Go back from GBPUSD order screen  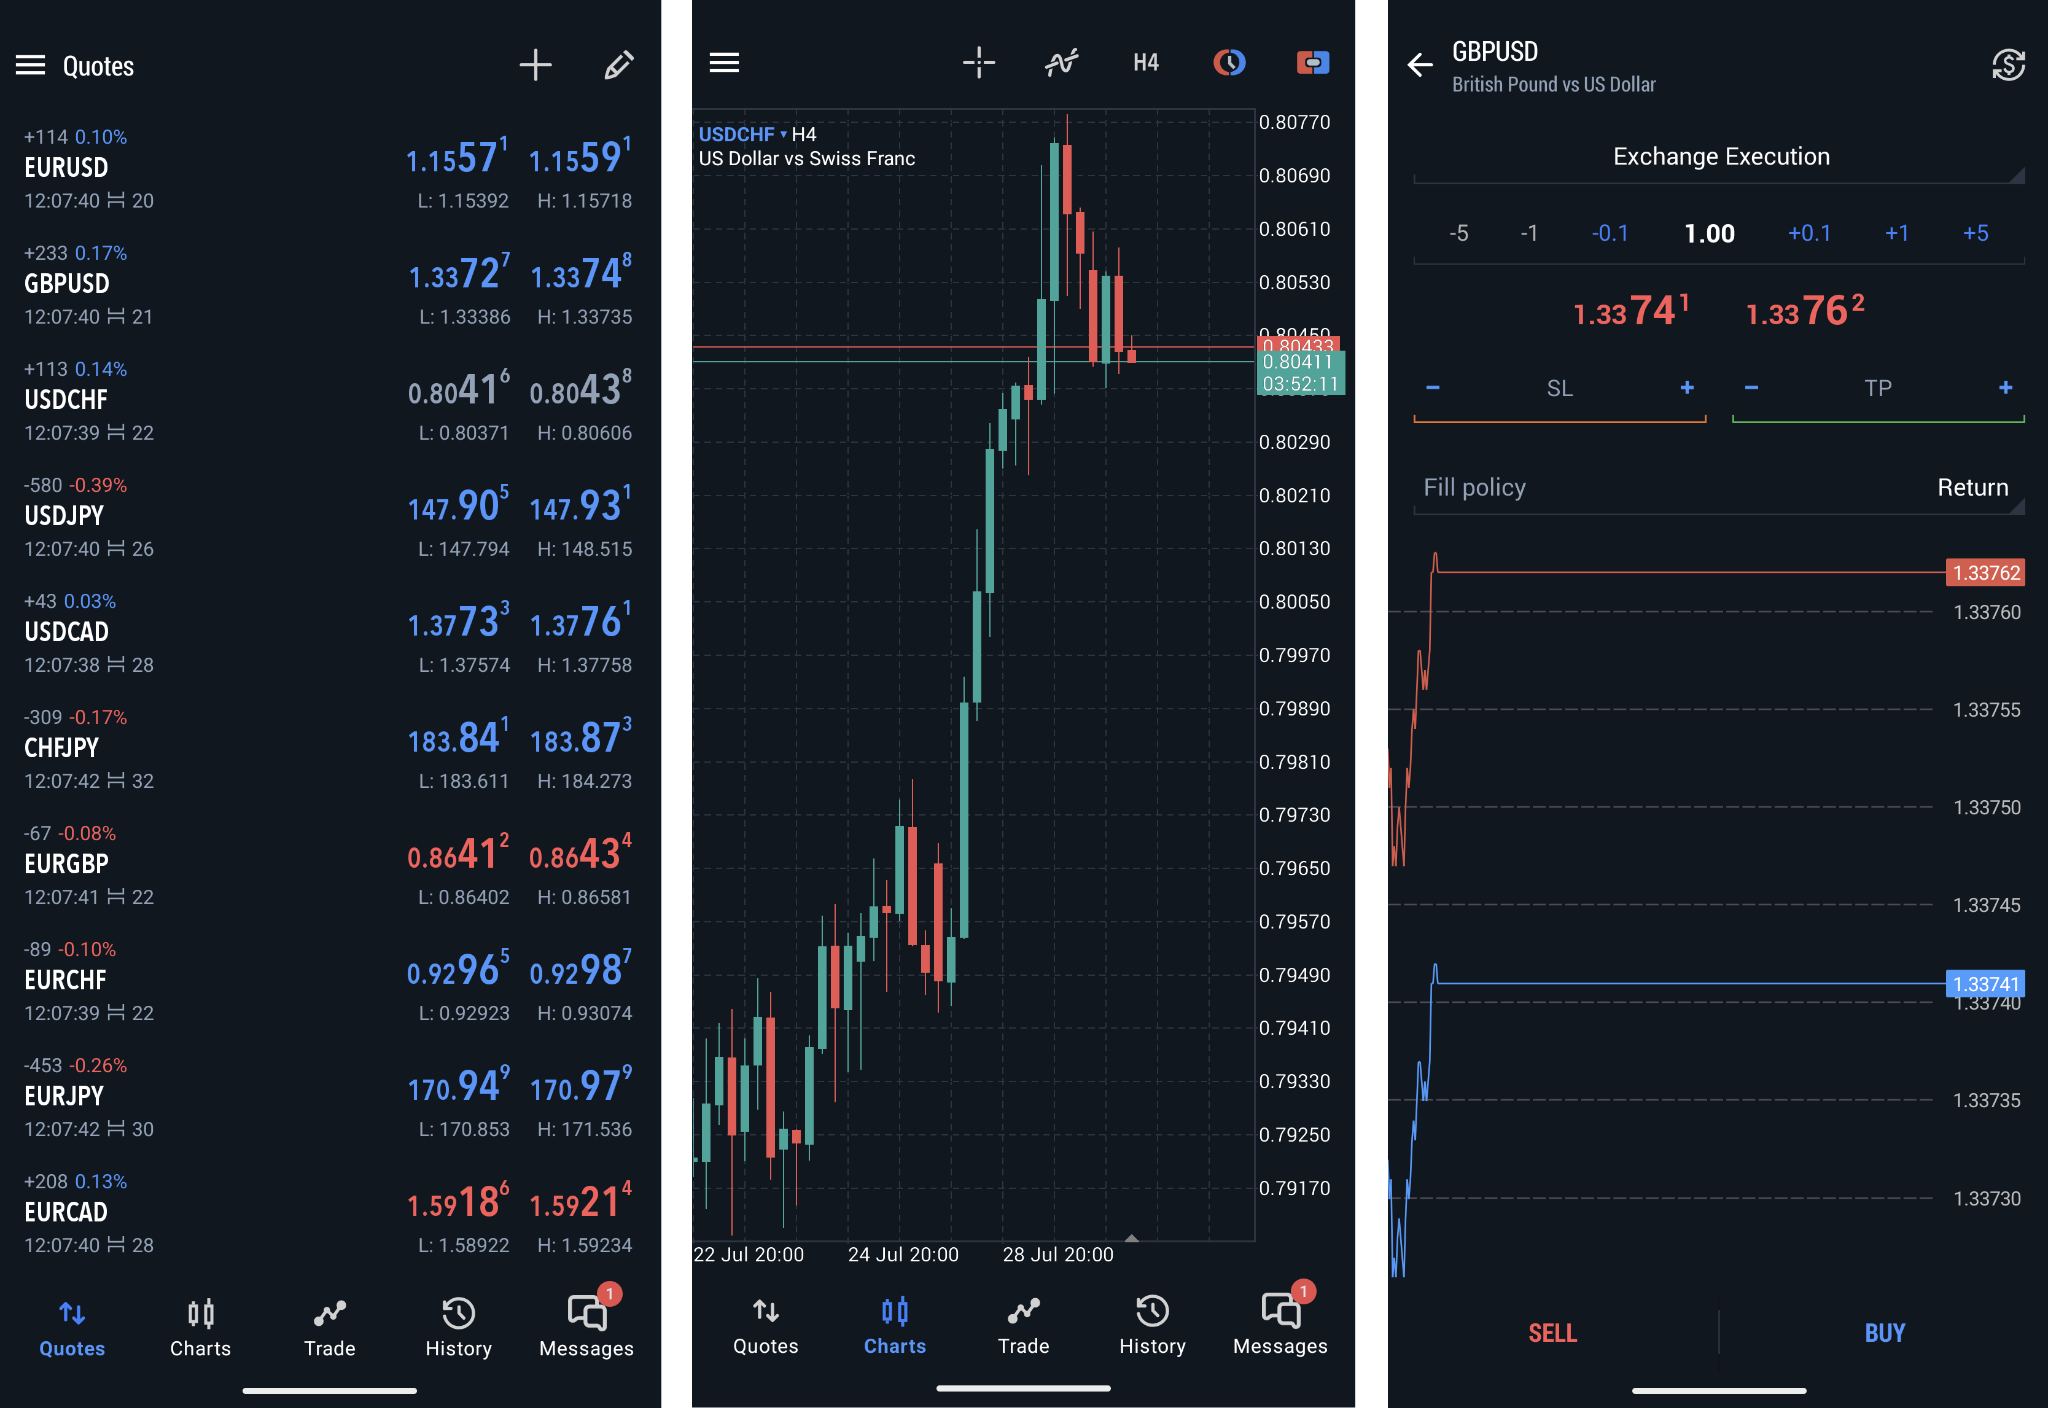1420,66
